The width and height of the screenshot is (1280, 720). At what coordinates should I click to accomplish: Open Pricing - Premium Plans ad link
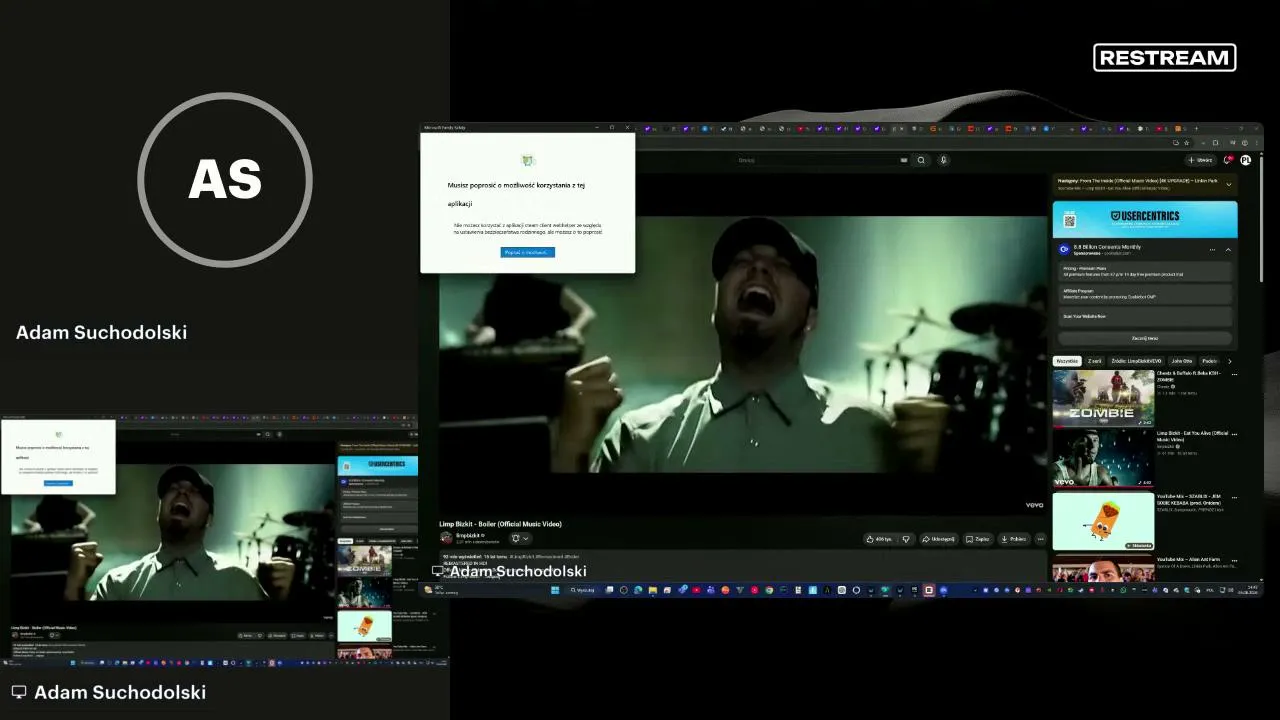pos(1145,271)
